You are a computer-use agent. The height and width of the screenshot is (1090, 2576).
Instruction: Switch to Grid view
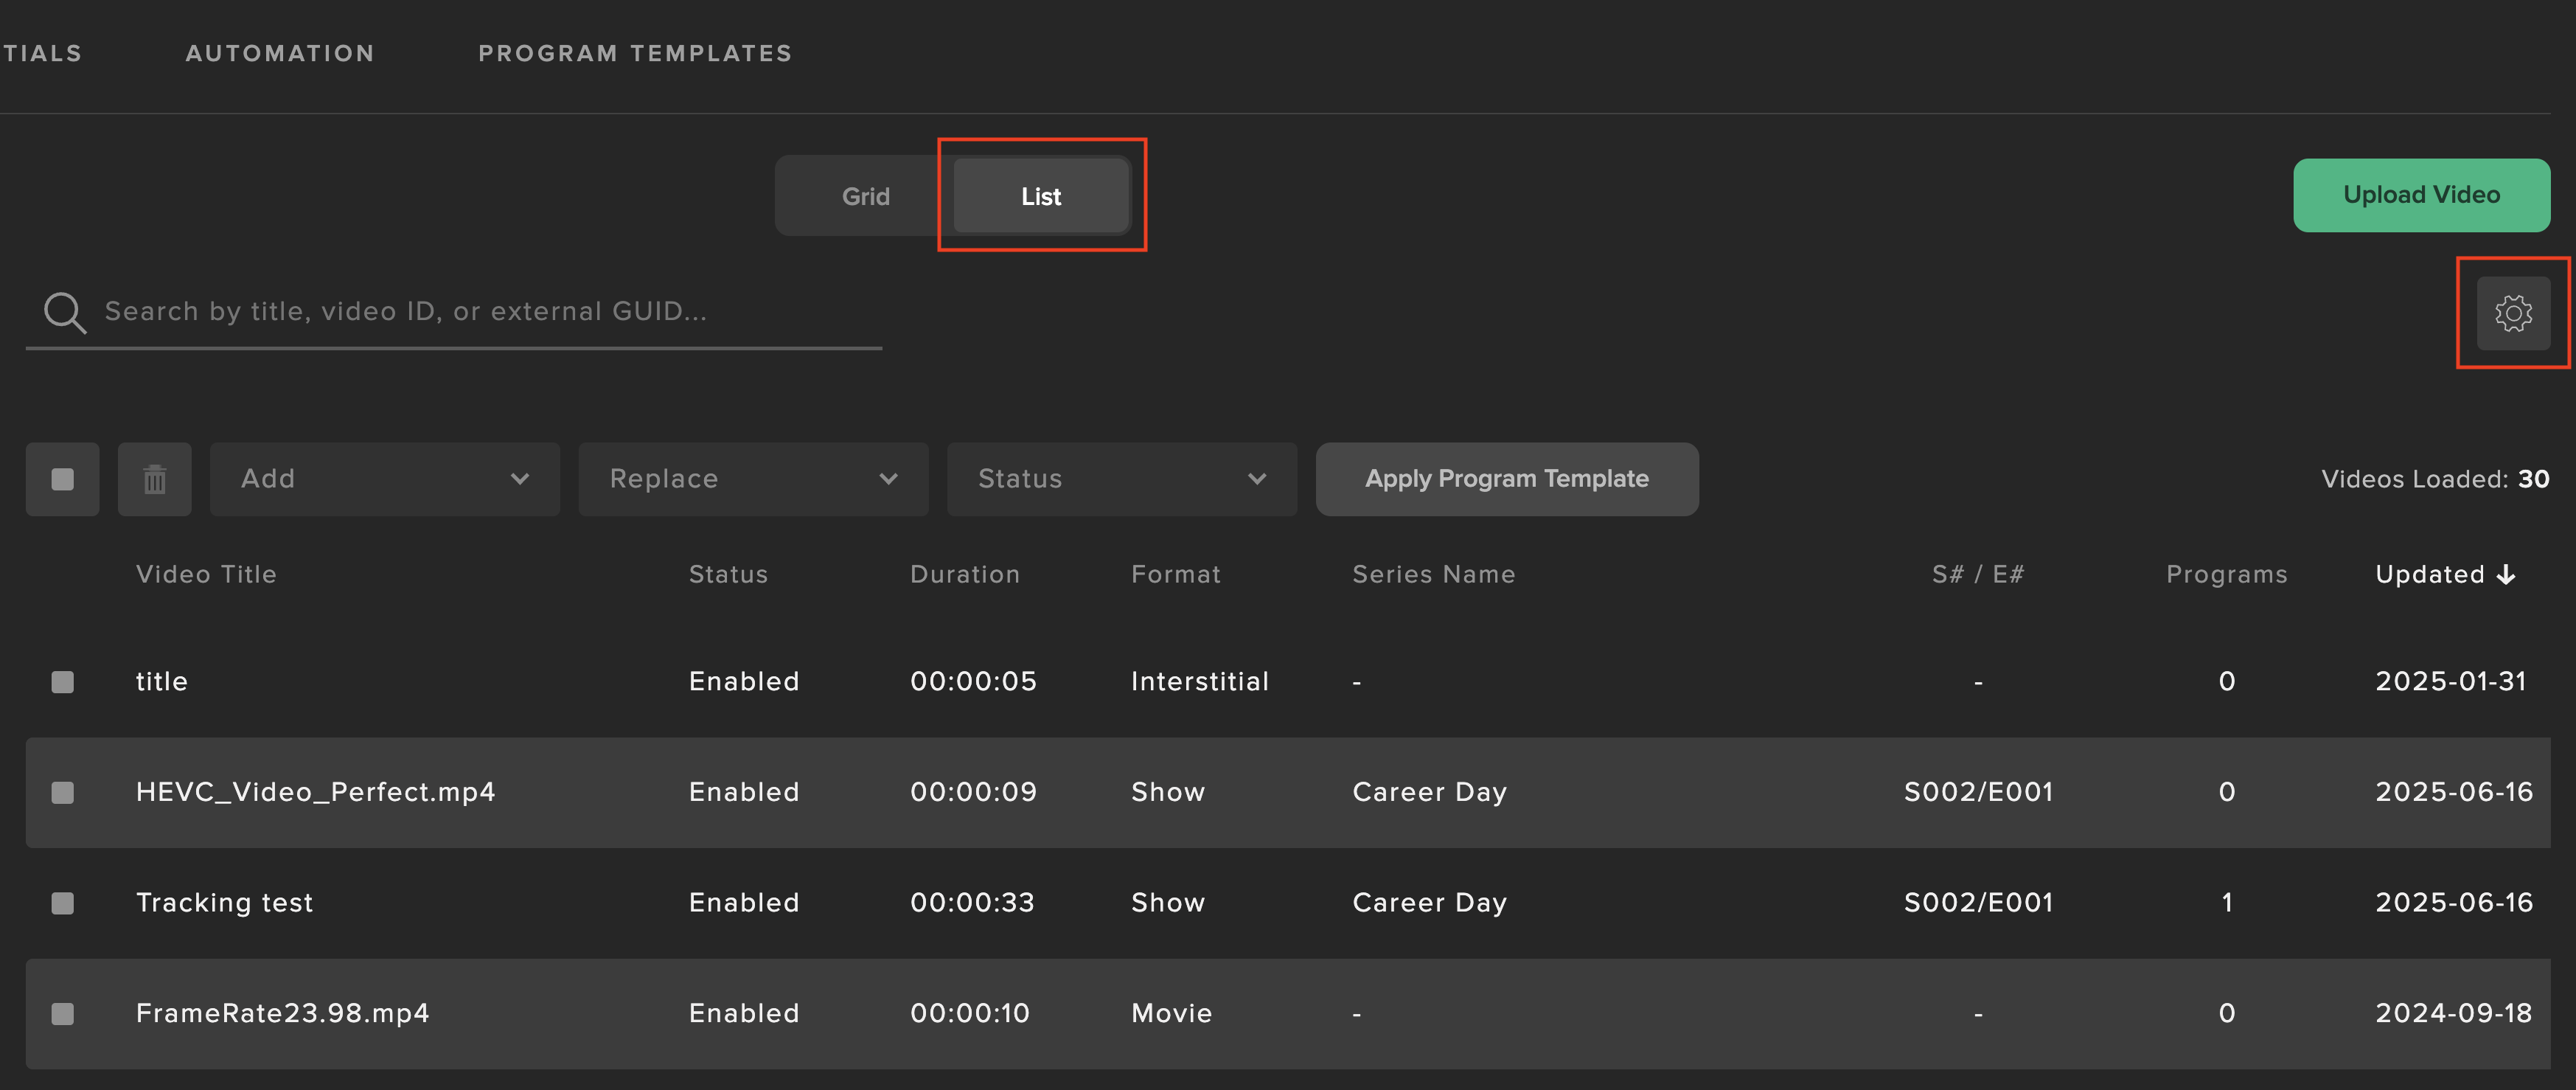865,196
